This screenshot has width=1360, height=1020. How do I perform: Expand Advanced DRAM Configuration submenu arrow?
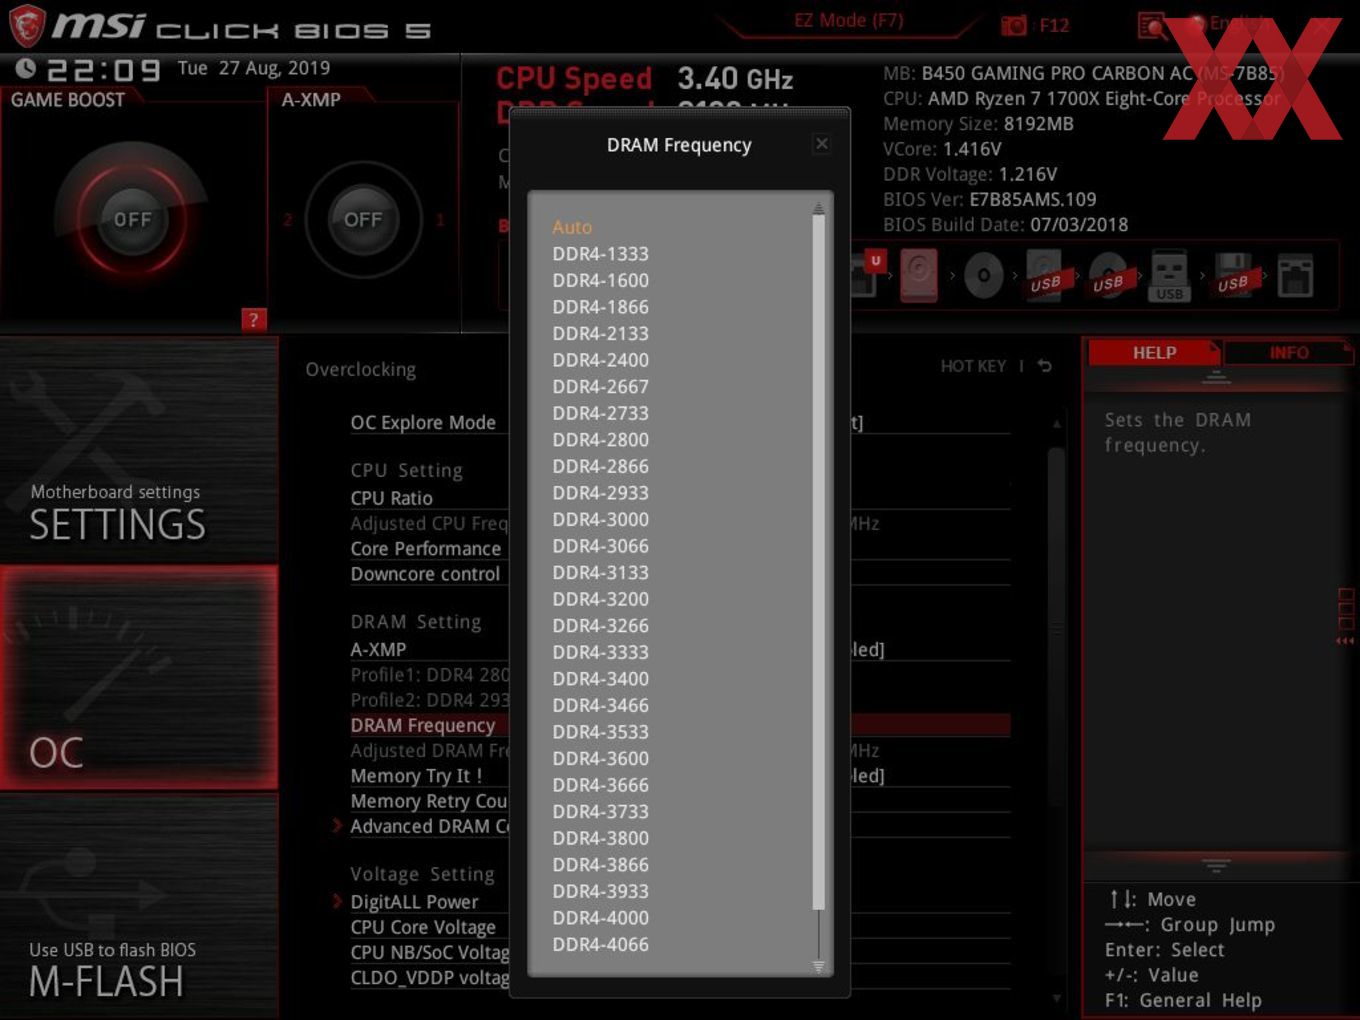[337, 826]
